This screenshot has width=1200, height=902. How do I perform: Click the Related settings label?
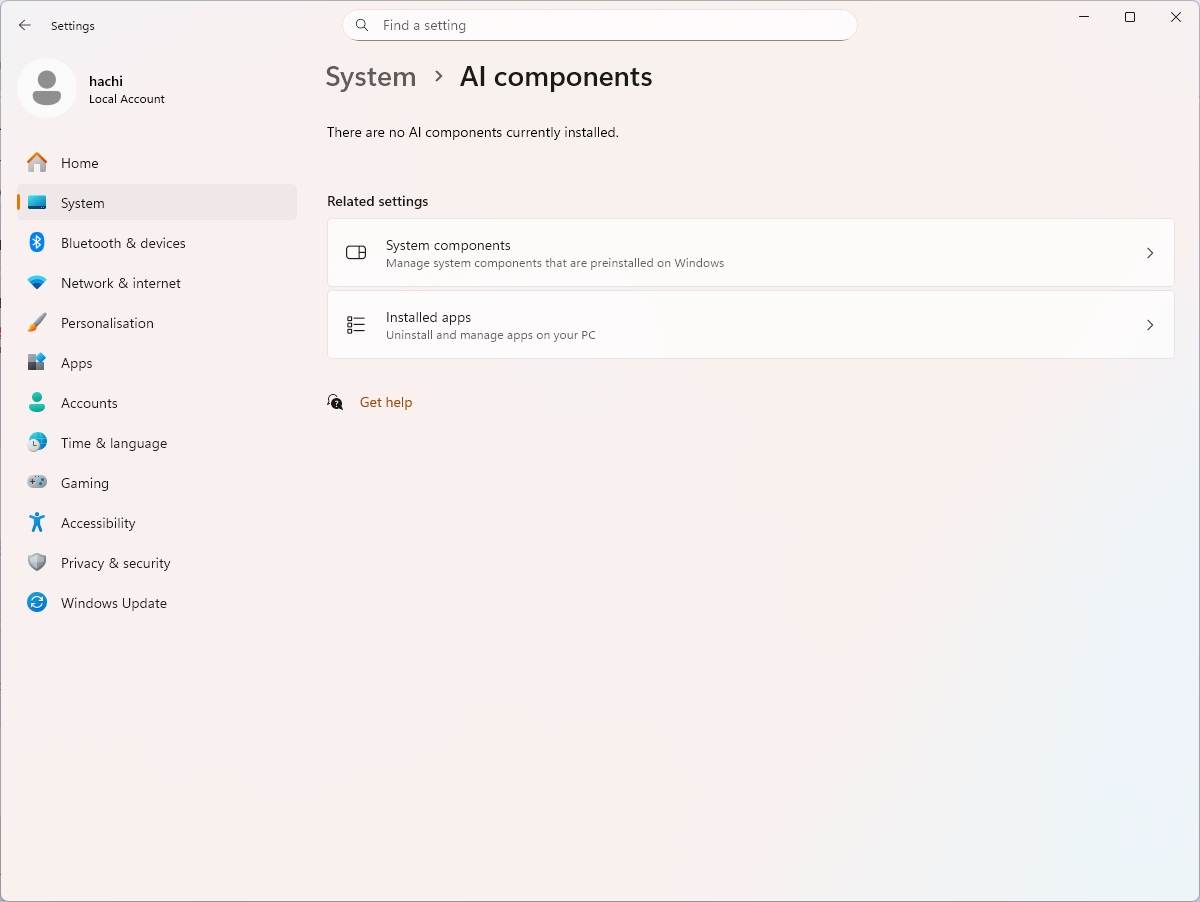tap(378, 201)
